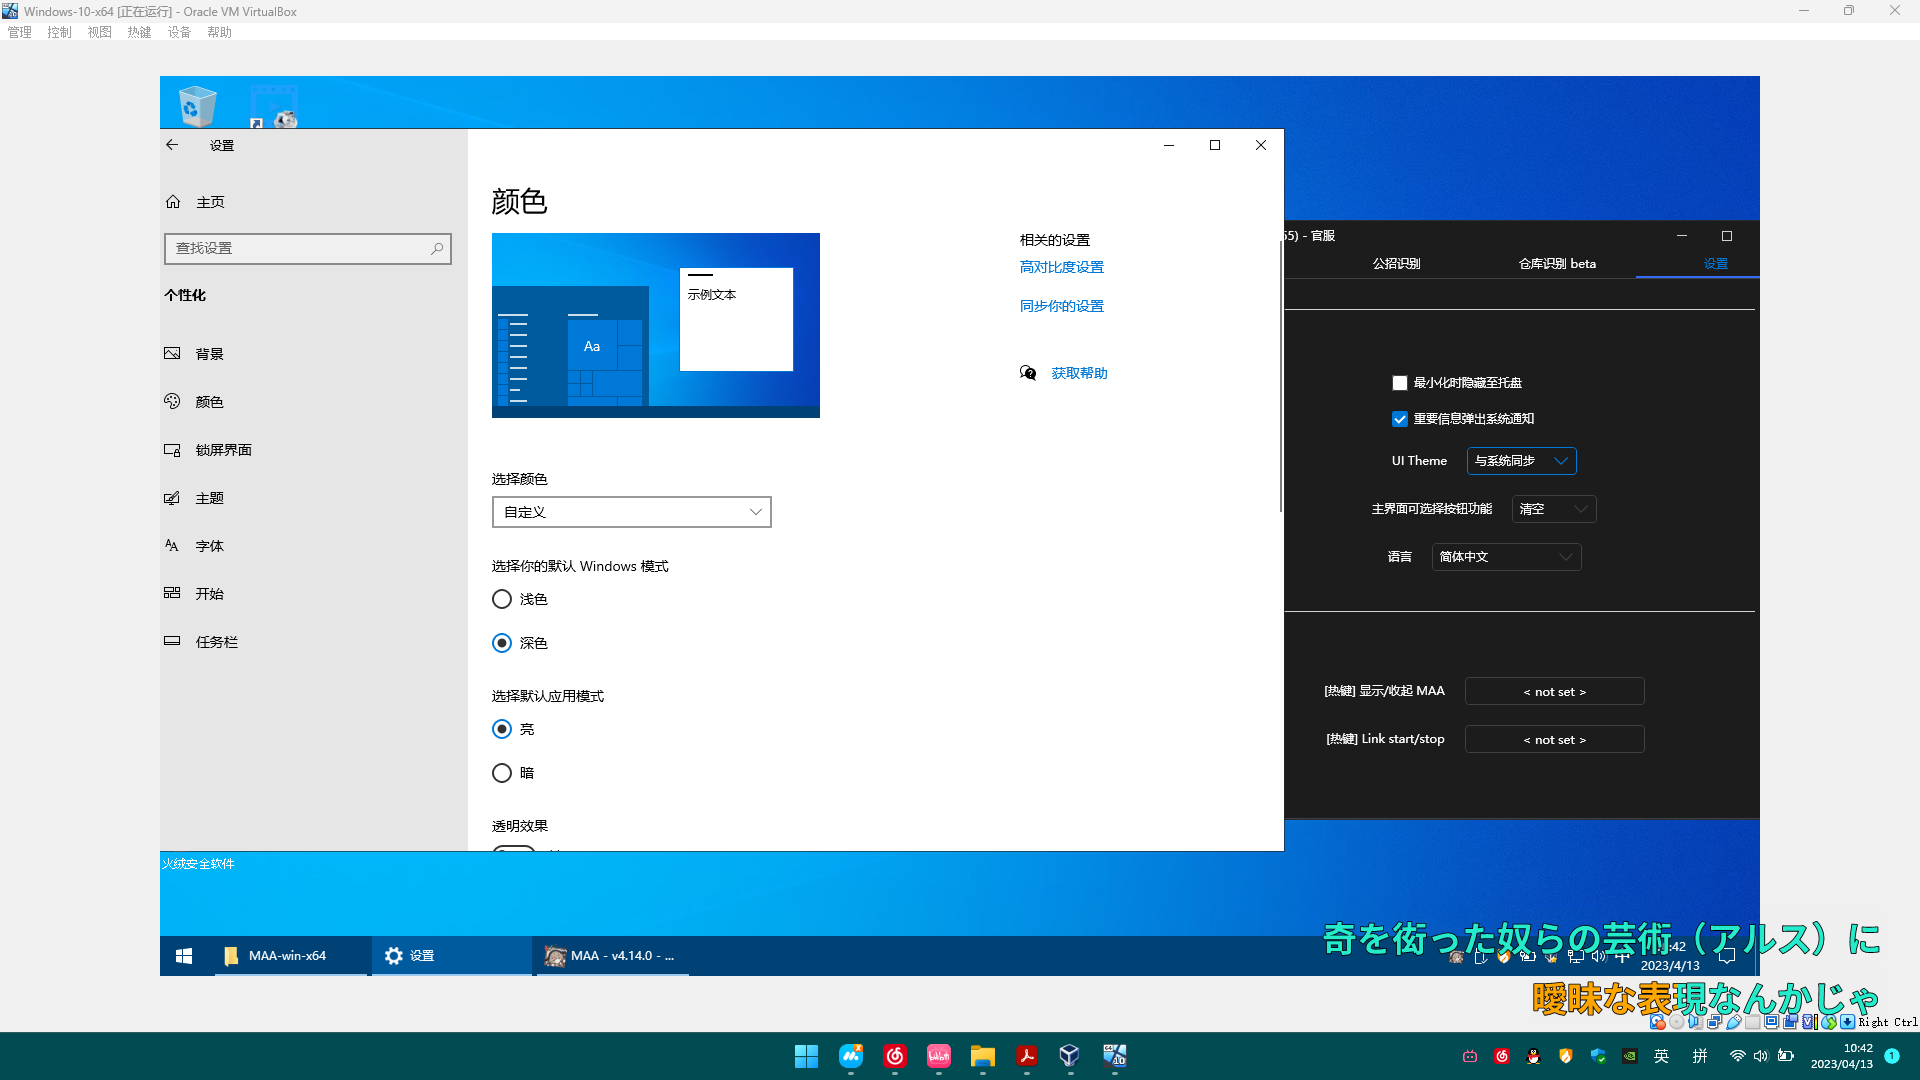
Task: Expand the 语言 language dropdown in MAA
Action: click(1506, 557)
